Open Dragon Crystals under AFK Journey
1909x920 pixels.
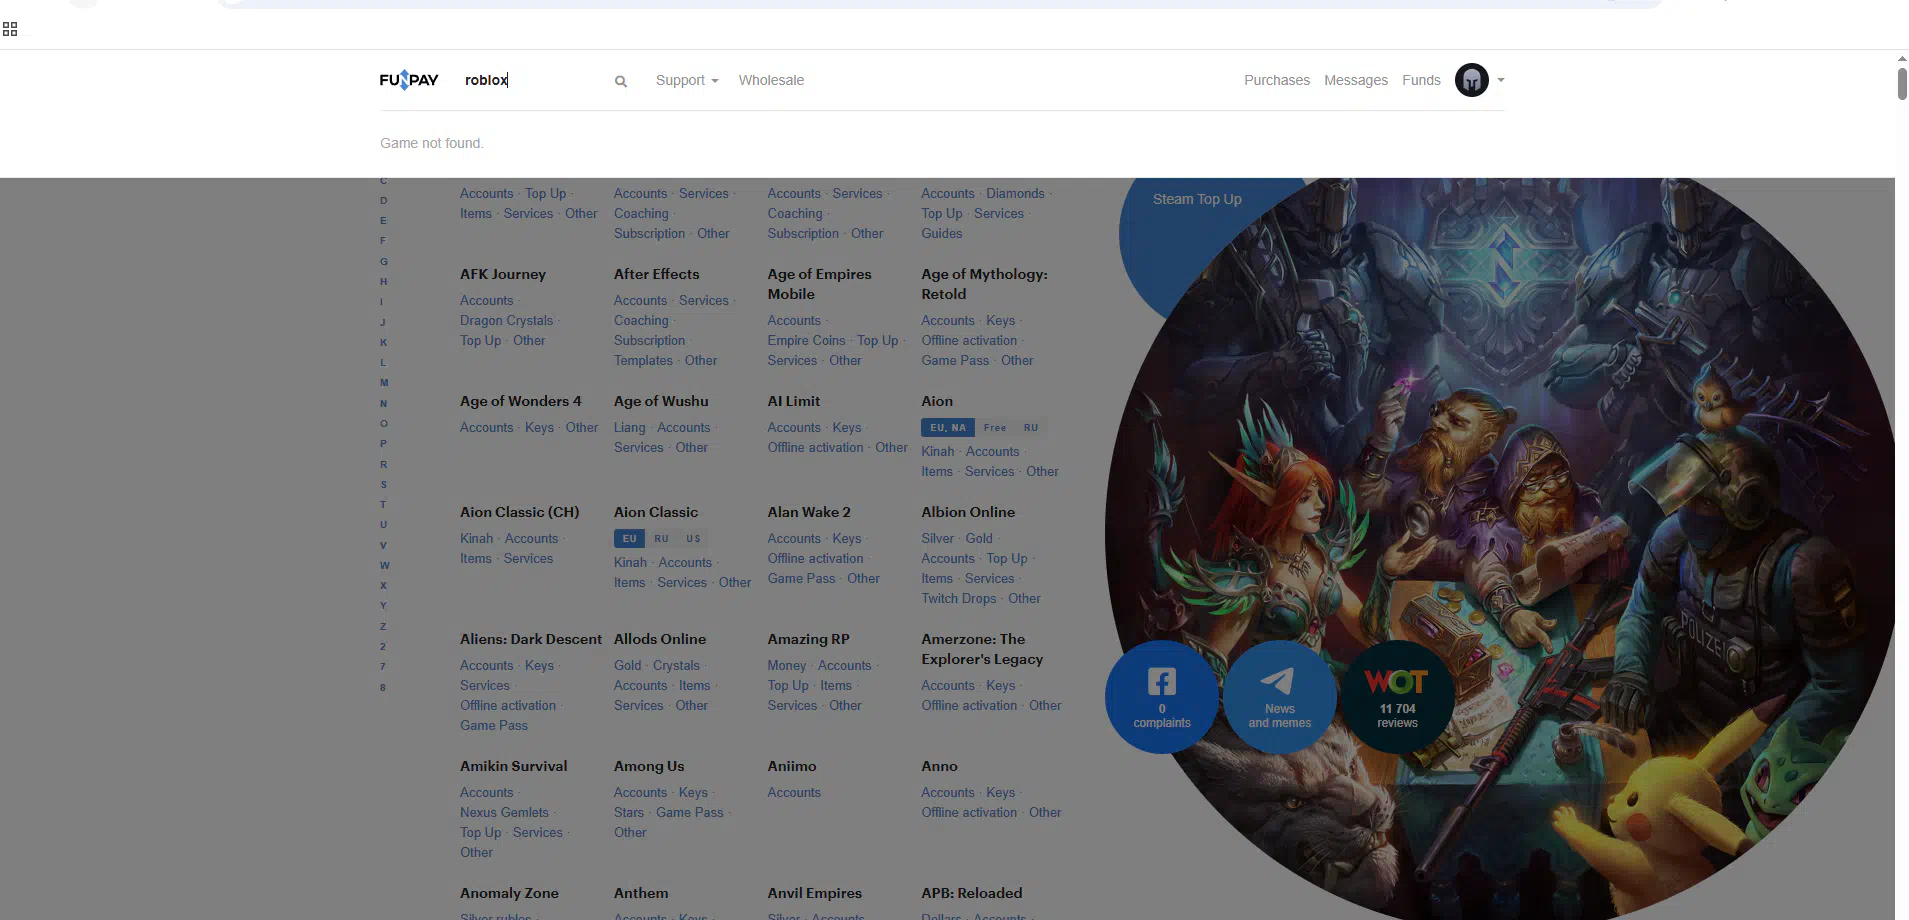point(506,321)
